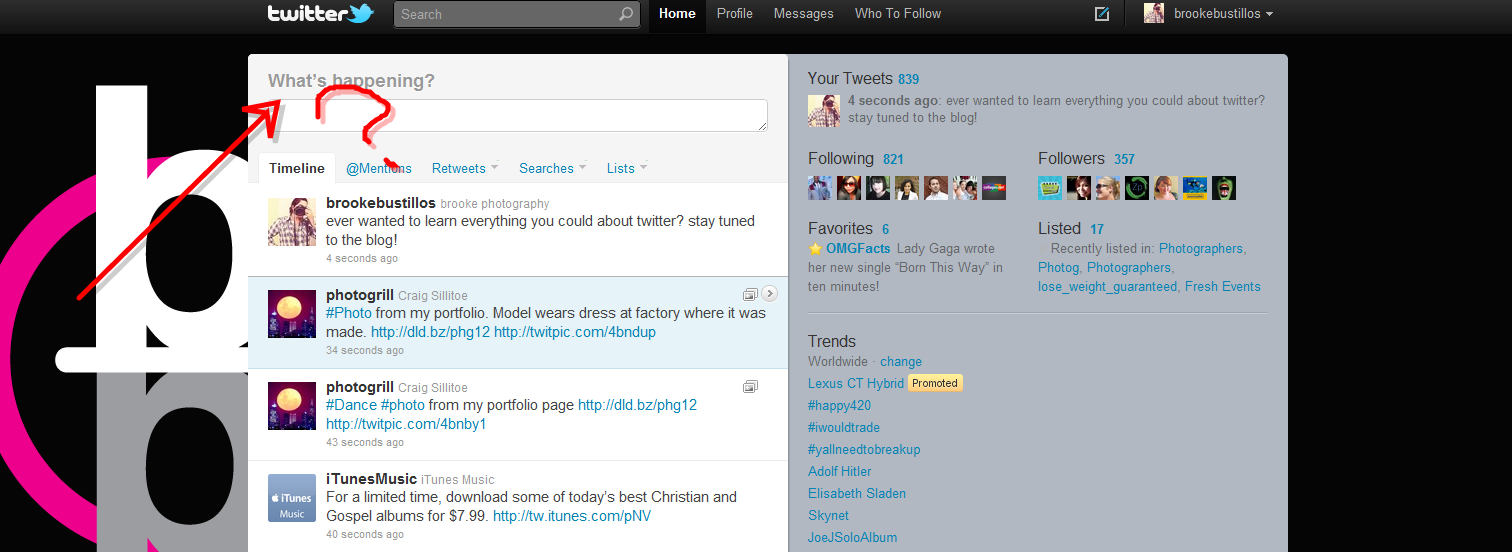Open details arrow on #Photo tweet
Image resolution: width=1512 pixels, height=552 pixels.
click(769, 294)
